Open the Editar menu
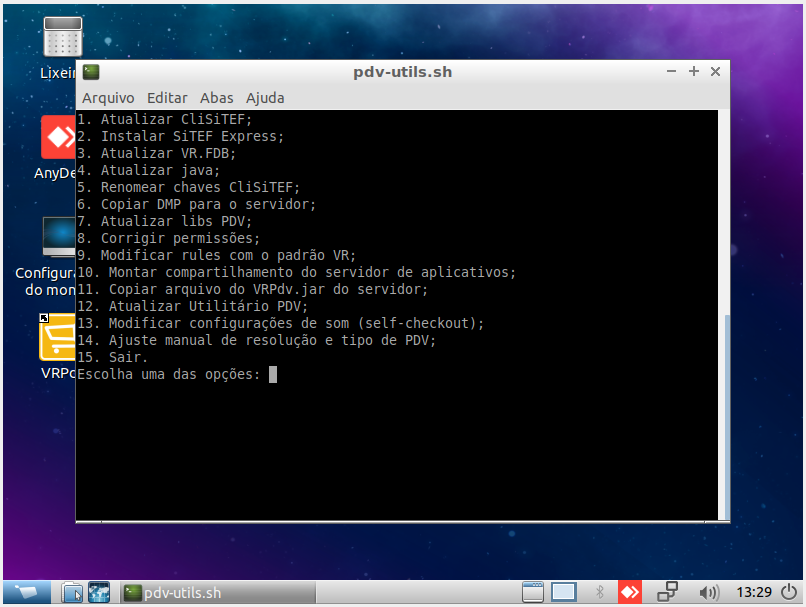806x607 pixels. pyautogui.click(x=167, y=98)
